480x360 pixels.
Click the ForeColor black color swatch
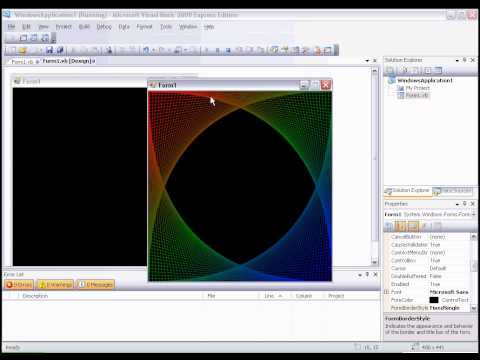point(434,300)
